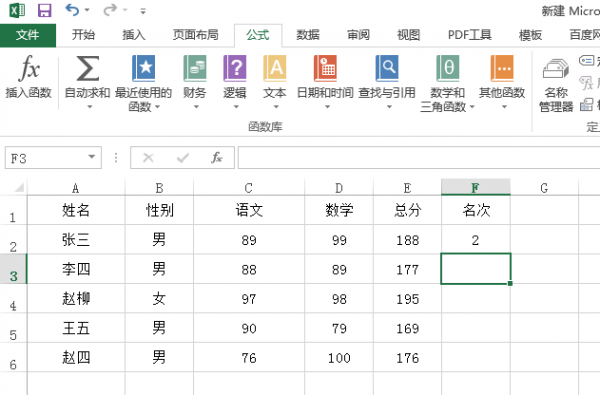Click cell containing 姓名
Image resolution: width=600 pixels, height=395 pixels.
pyautogui.click(x=76, y=210)
